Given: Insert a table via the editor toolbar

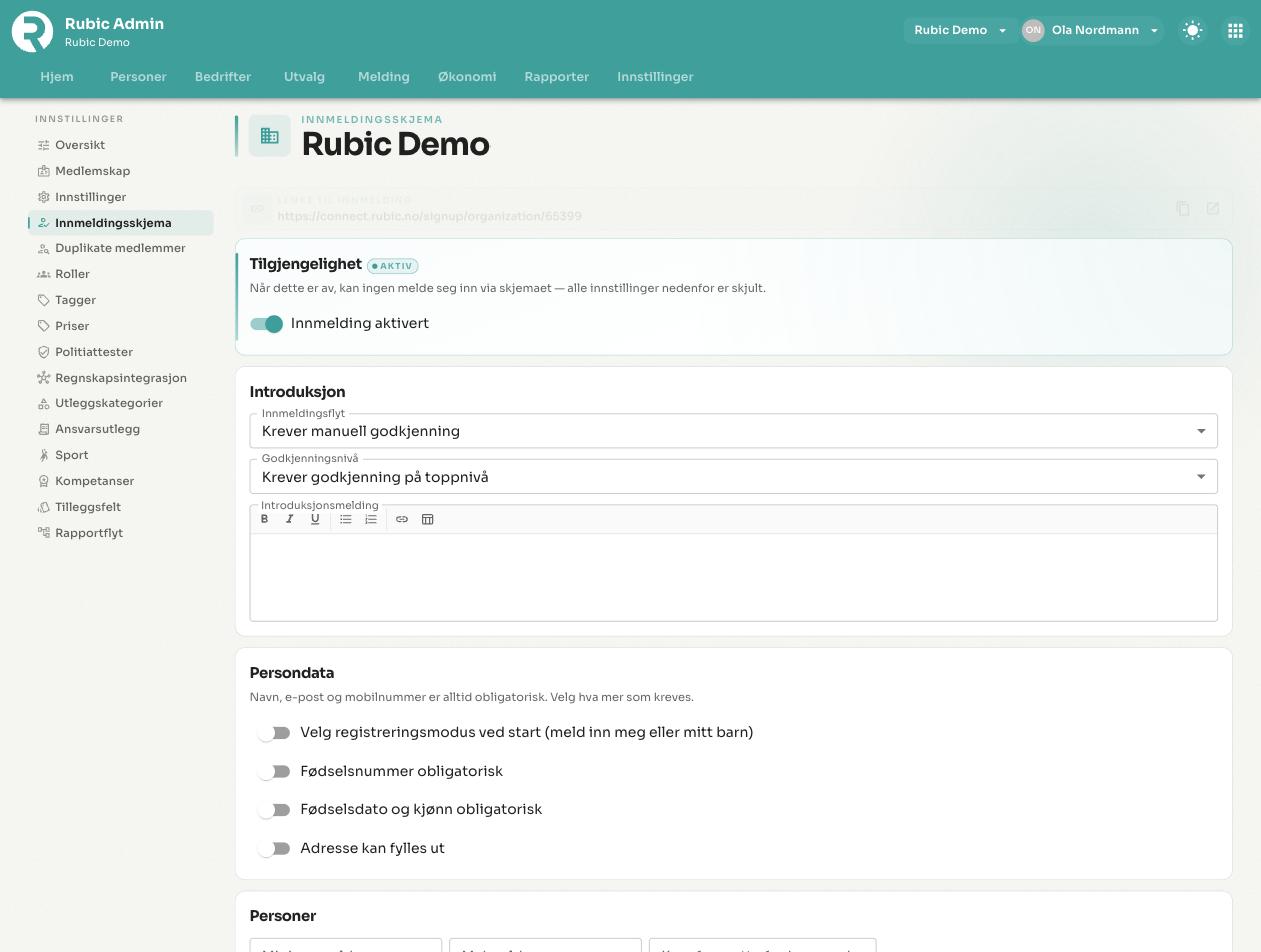Looking at the screenshot, I should [x=427, y=519].
